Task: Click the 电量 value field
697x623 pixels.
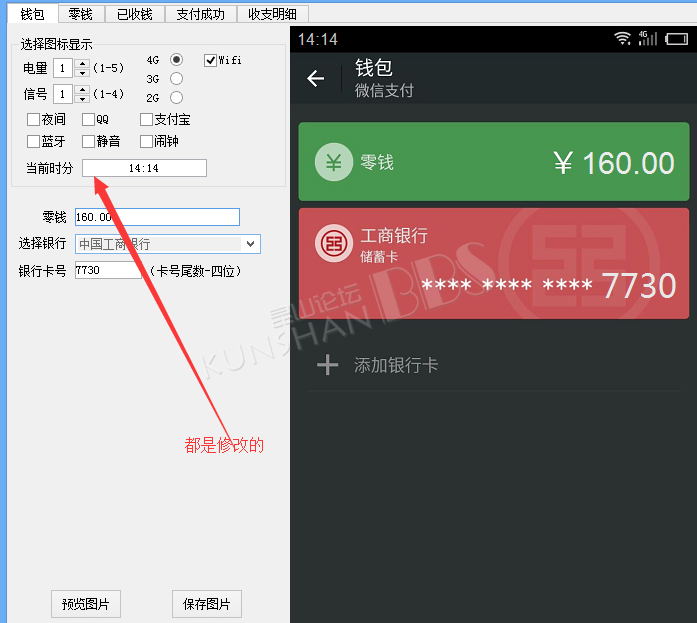Action: click(x=63, y=68)
